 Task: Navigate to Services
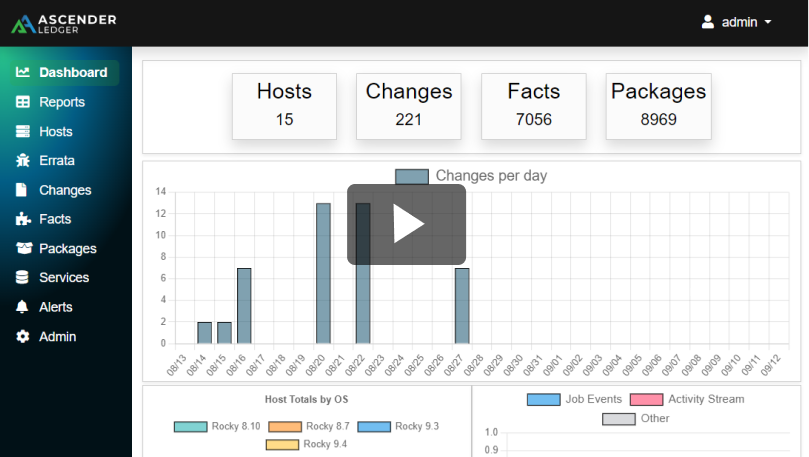pos(64,278)
